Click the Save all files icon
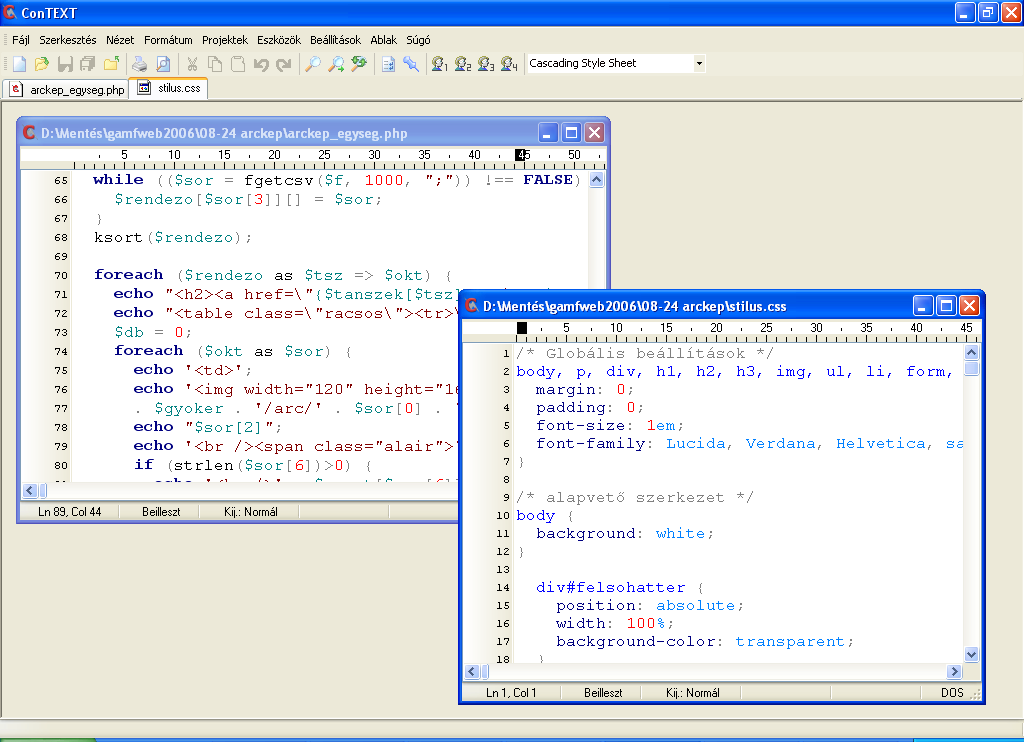This screenshot has height=742, width=1024. 88,63
